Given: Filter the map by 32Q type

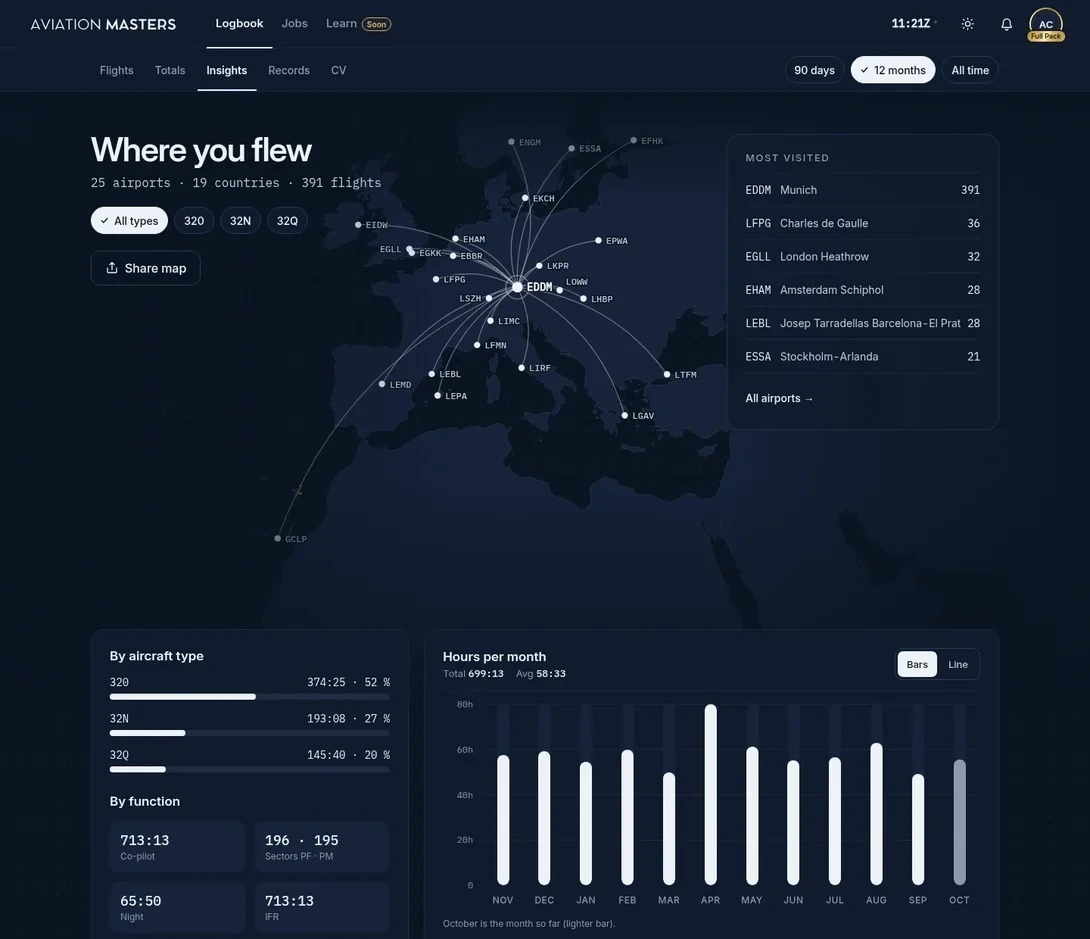Looking at the screenshot, I should coord(287,220).
